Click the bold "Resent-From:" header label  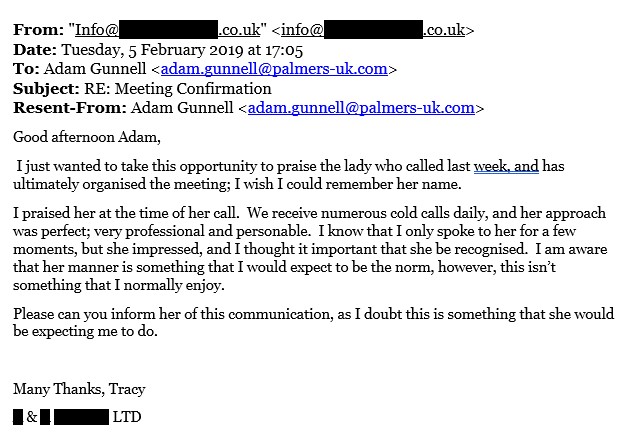pyautogui.click(x=70, y=108)
